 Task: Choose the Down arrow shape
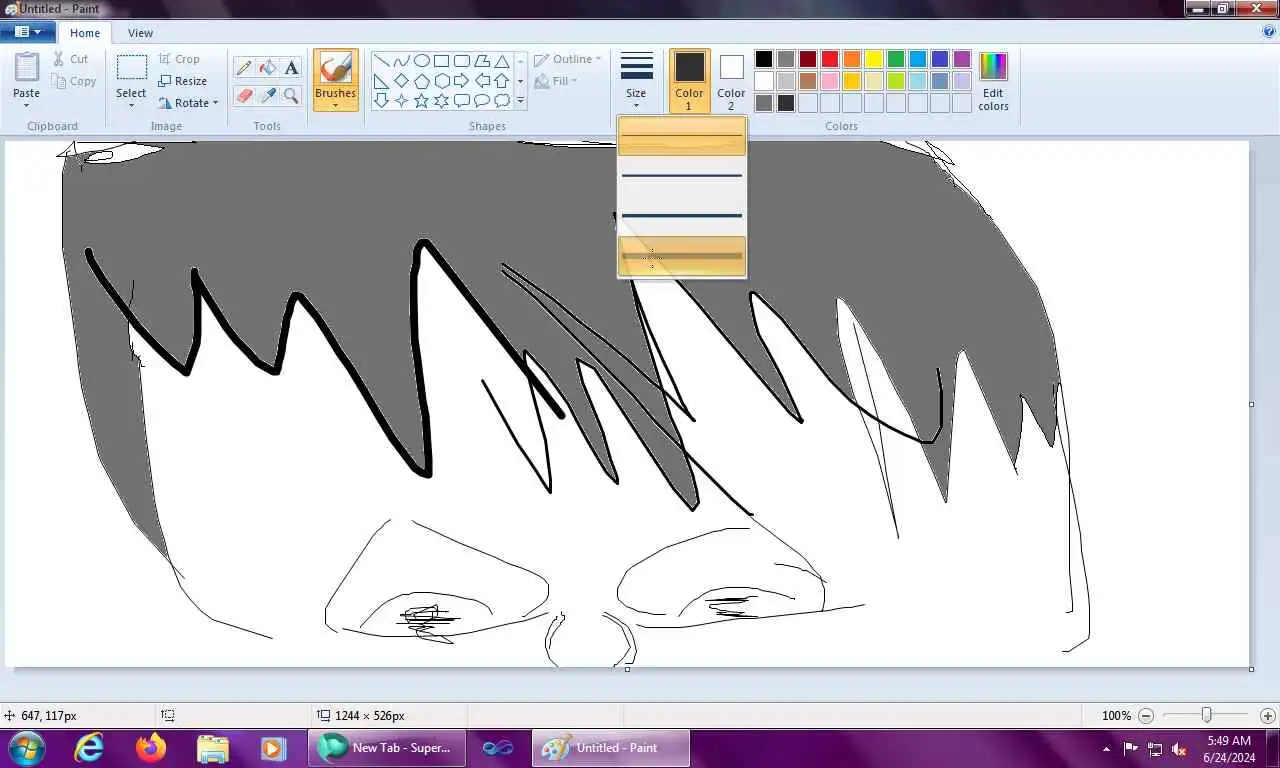(381, 101)
